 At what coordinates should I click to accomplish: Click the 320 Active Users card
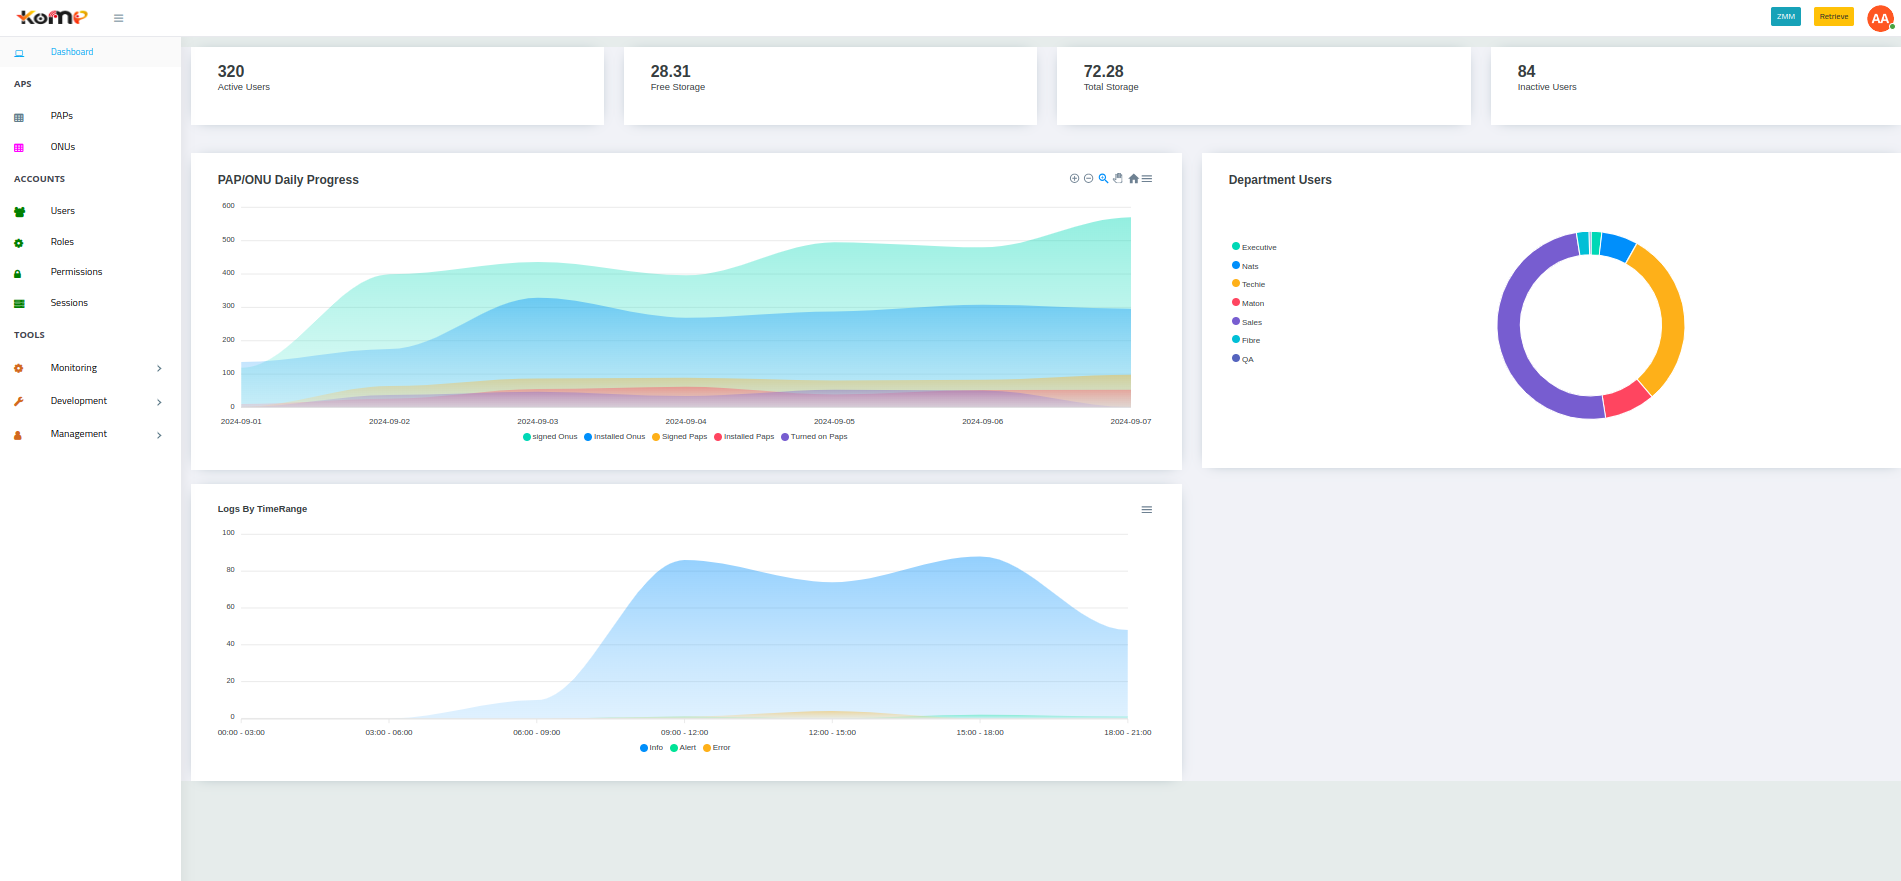click(x=397, y=86)
